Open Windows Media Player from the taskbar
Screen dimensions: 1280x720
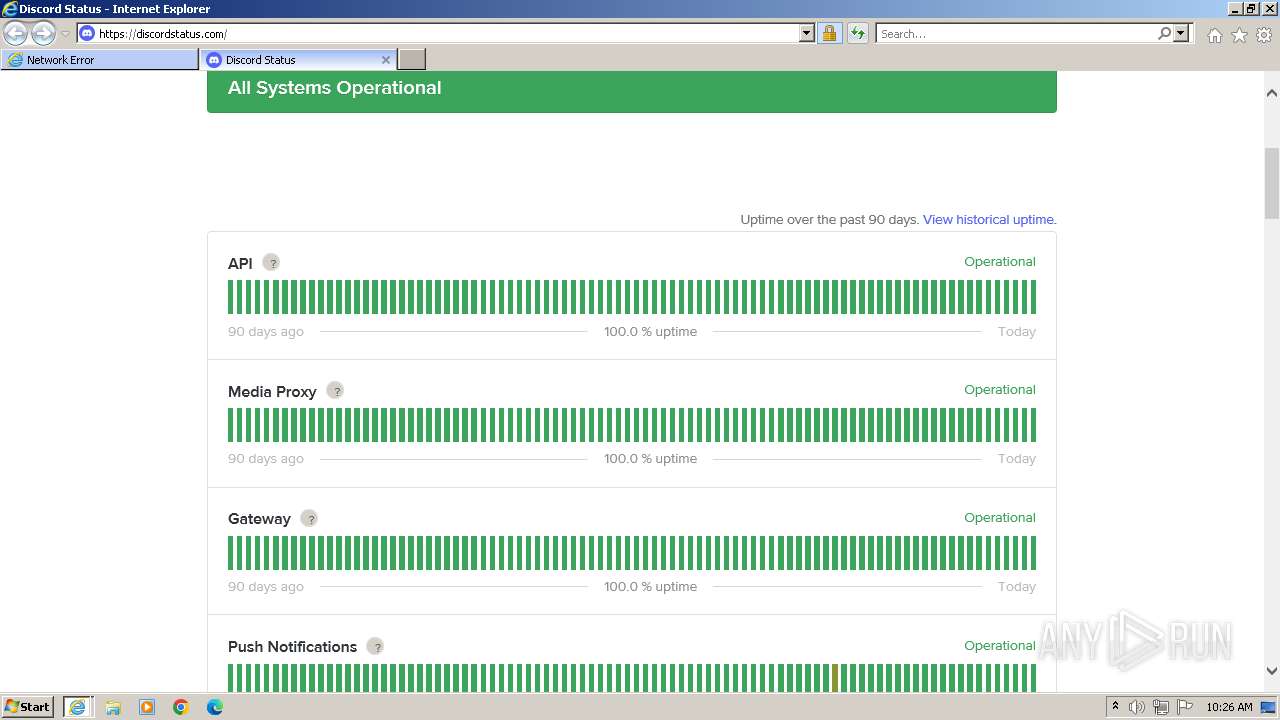[147, 707]
